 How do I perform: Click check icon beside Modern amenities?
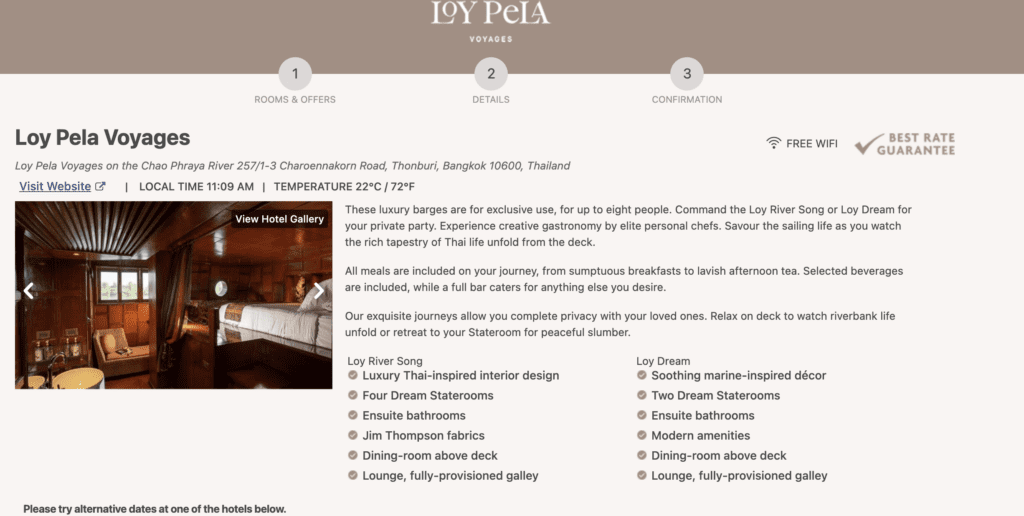(x=642, y=435)
